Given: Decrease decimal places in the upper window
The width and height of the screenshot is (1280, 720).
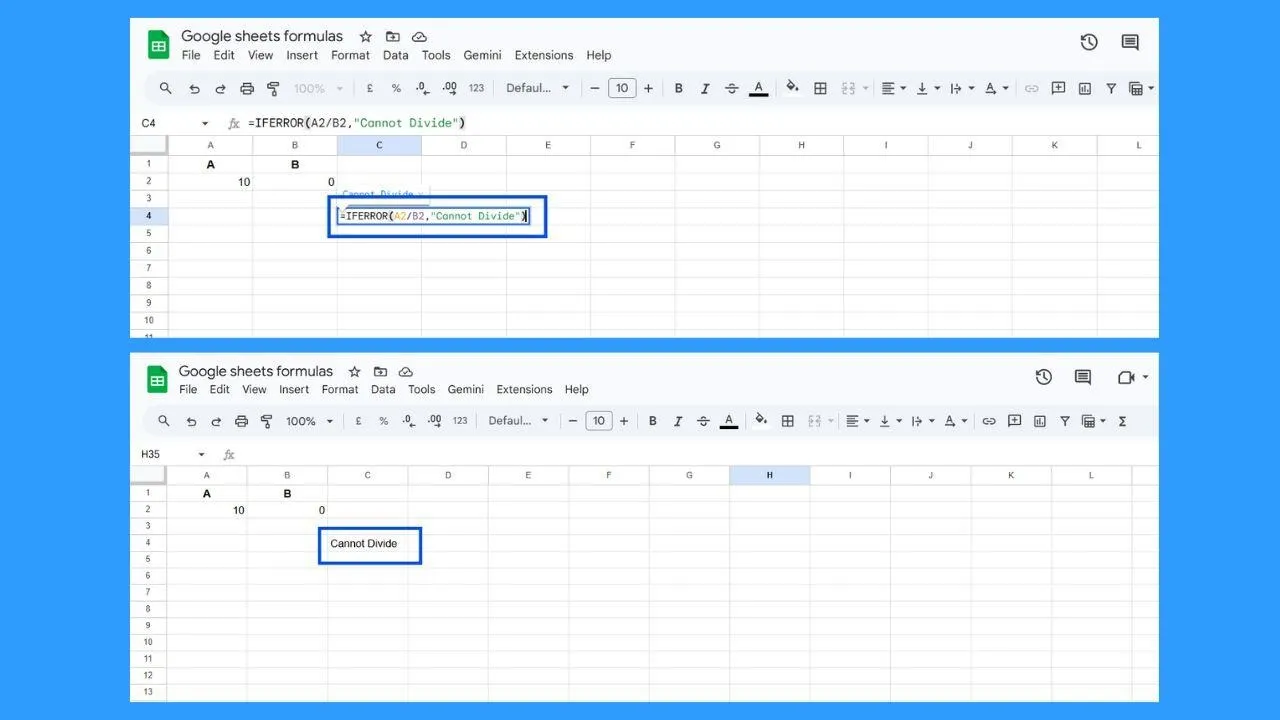Looking at the screenshot, I should pos(422,88).
